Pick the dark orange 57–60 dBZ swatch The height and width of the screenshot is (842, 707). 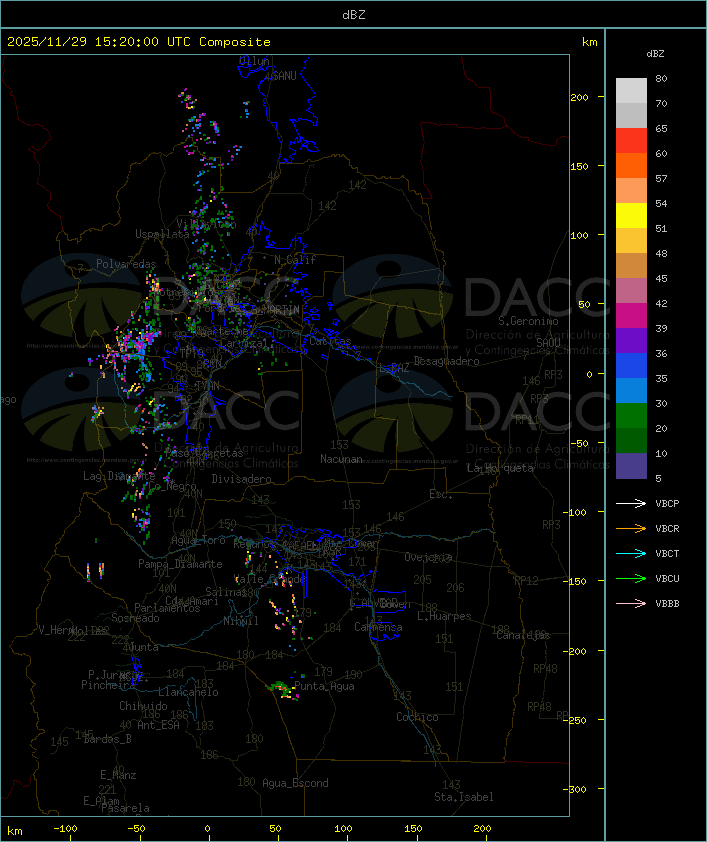[631, 165]
